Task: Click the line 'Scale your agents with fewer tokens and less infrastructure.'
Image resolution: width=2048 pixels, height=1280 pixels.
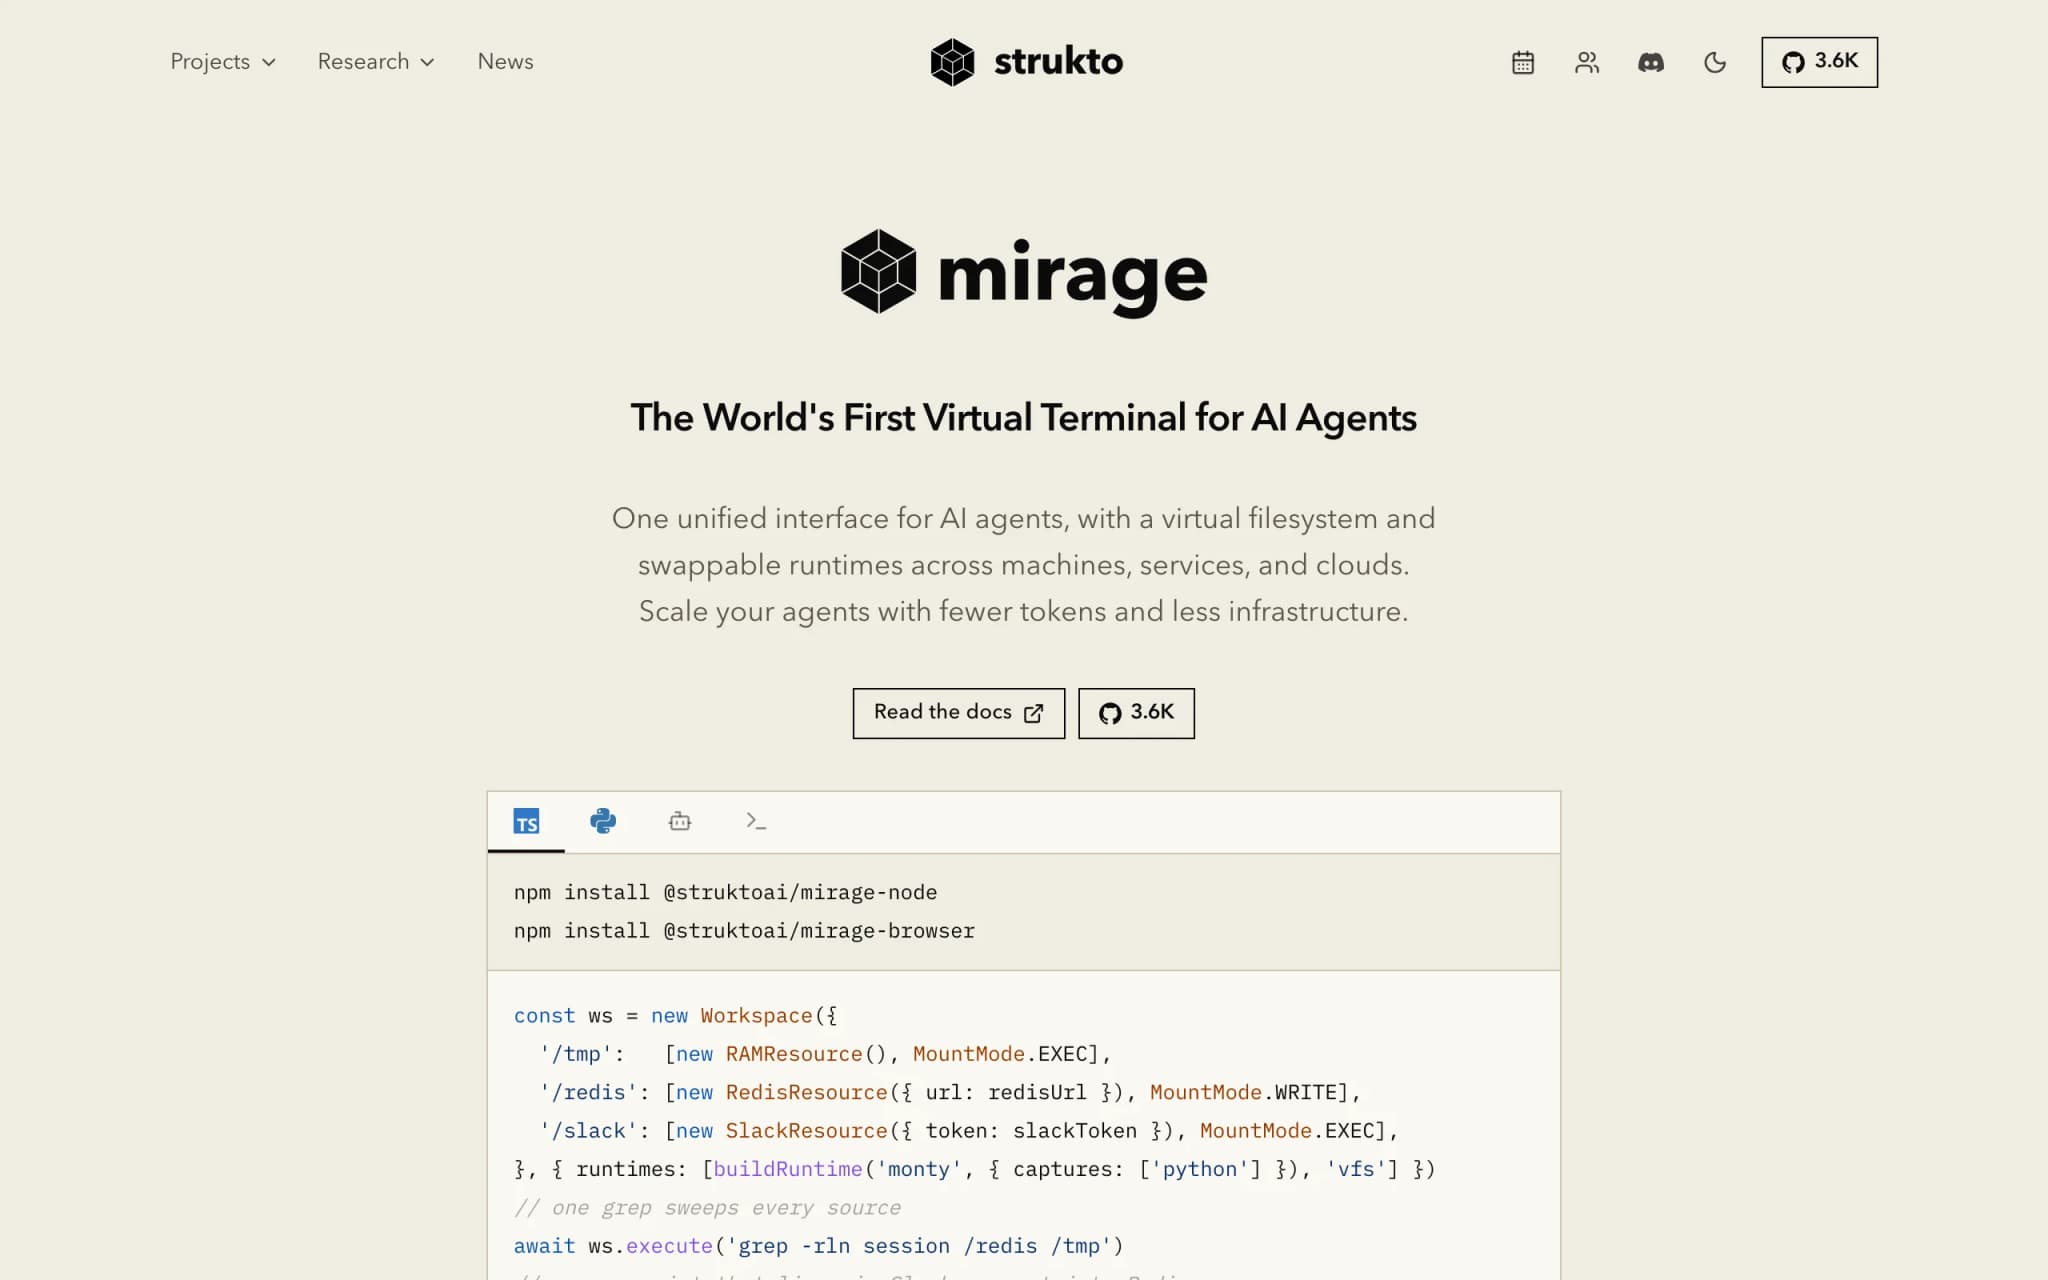Action: click(x=1023, y=612)
